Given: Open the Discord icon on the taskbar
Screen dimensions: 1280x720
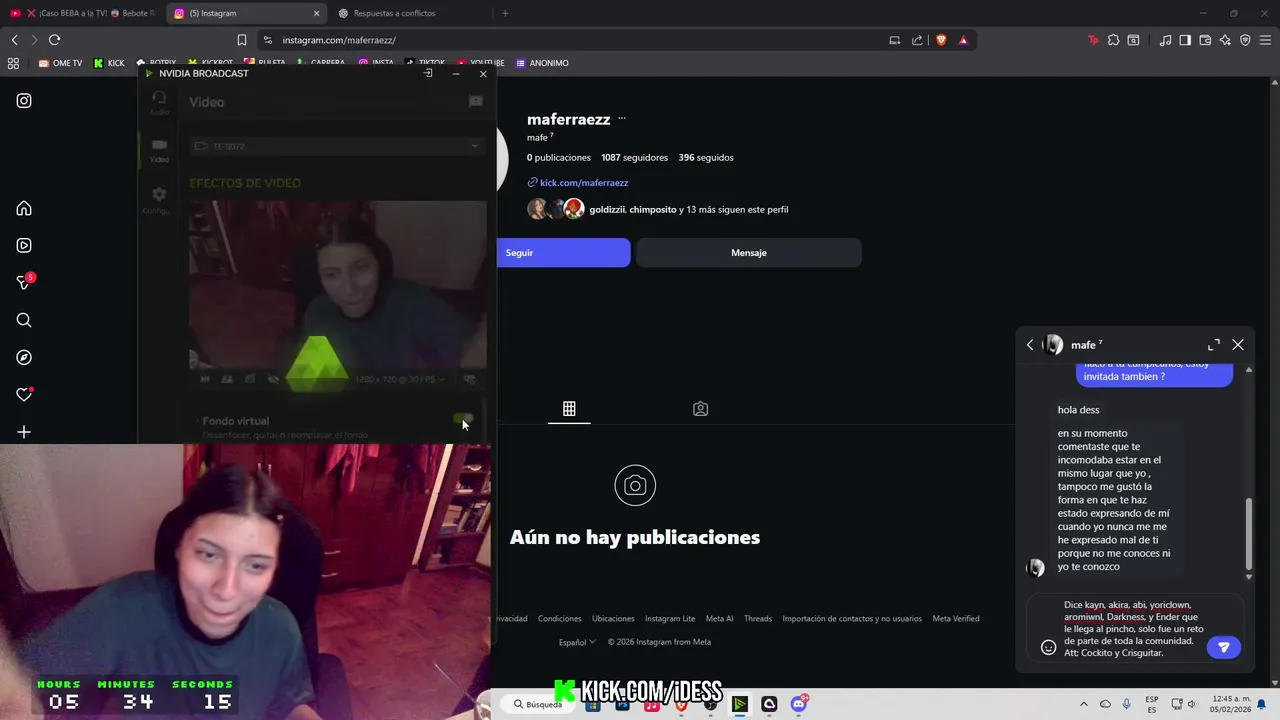Looking at the screenshot, I should (x=799, y=704).
